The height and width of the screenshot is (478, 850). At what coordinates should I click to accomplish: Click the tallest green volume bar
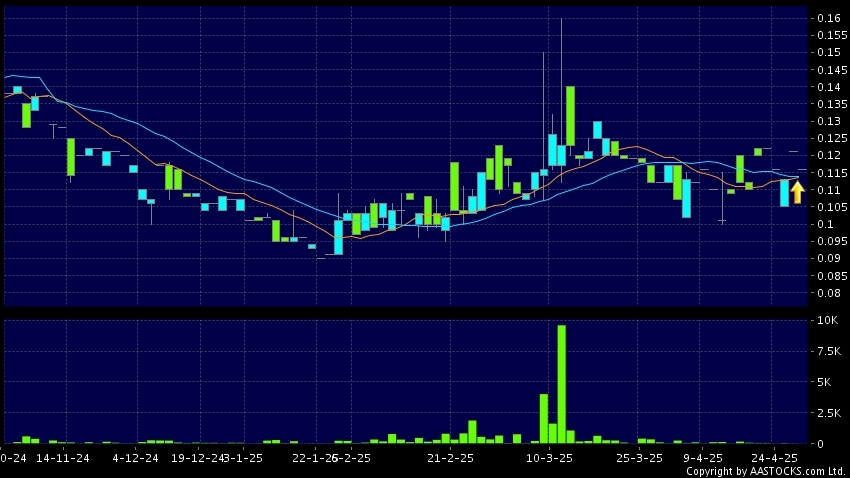[x=562, y=384]
